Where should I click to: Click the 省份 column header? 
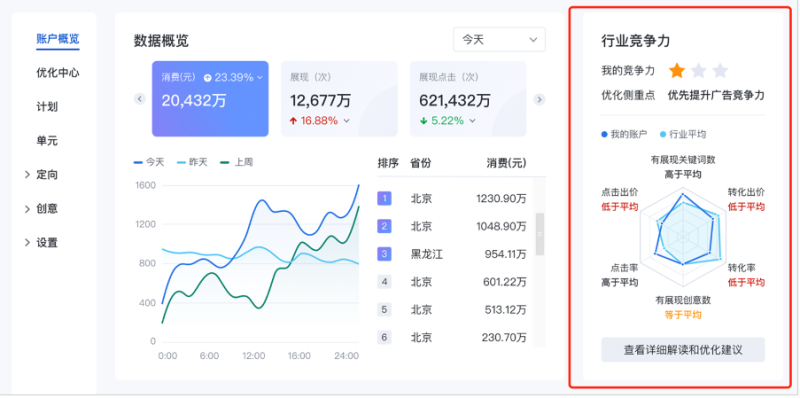(x=421, y=163)
